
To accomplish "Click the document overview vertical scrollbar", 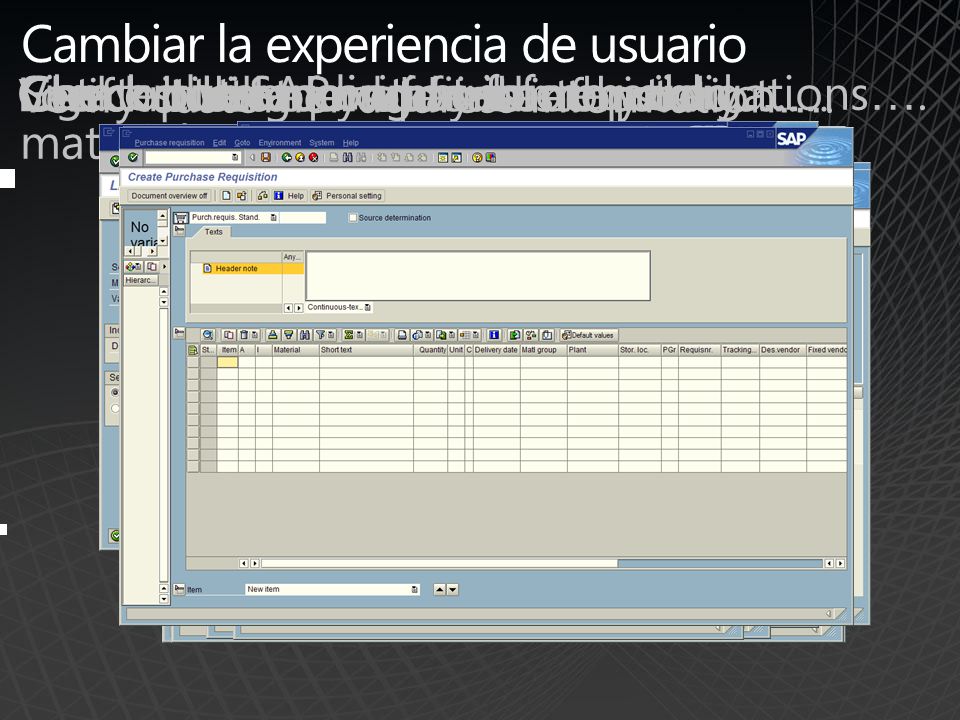I will 163,444.
